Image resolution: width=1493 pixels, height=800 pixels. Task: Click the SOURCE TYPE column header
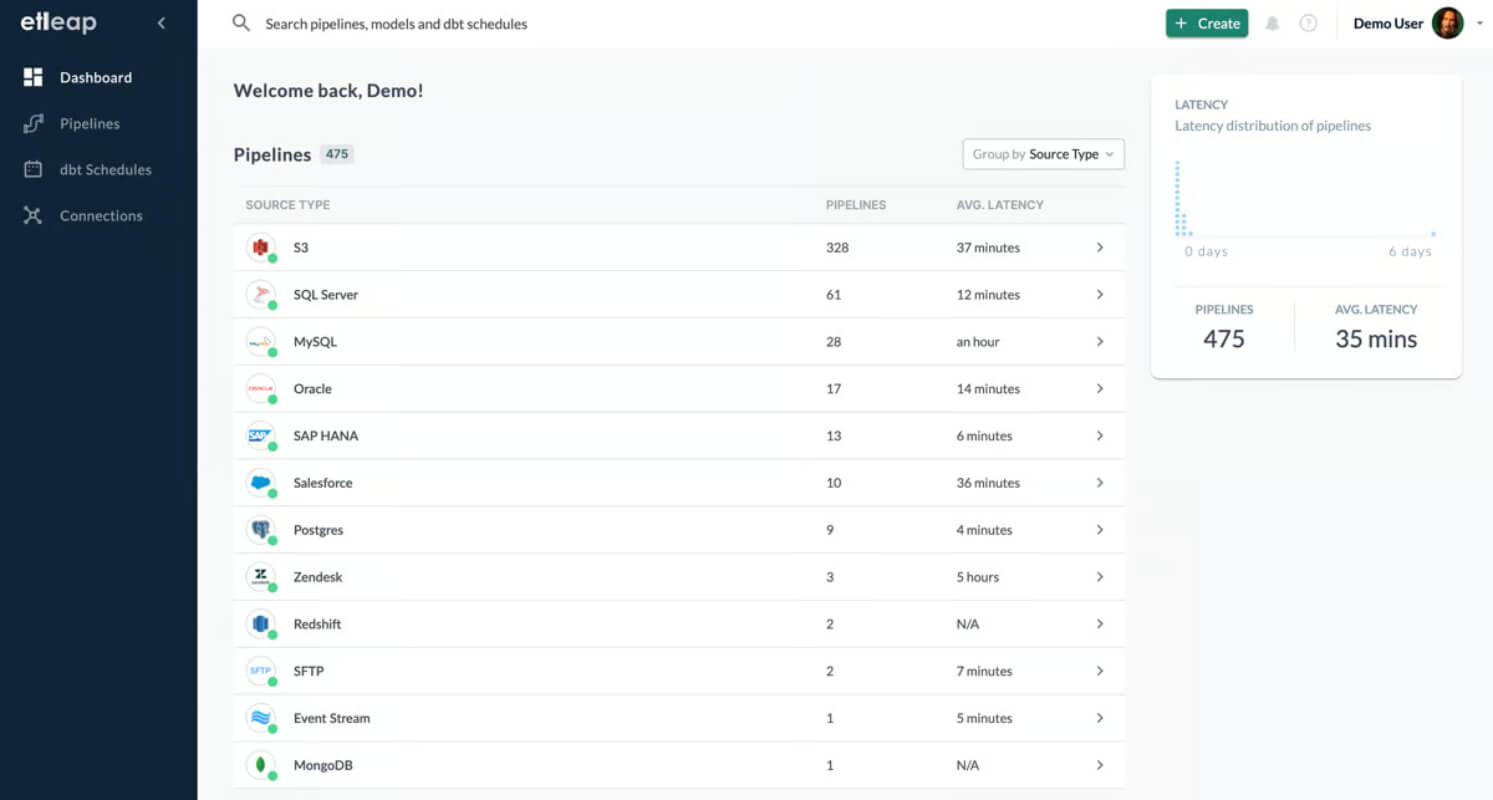288,204
